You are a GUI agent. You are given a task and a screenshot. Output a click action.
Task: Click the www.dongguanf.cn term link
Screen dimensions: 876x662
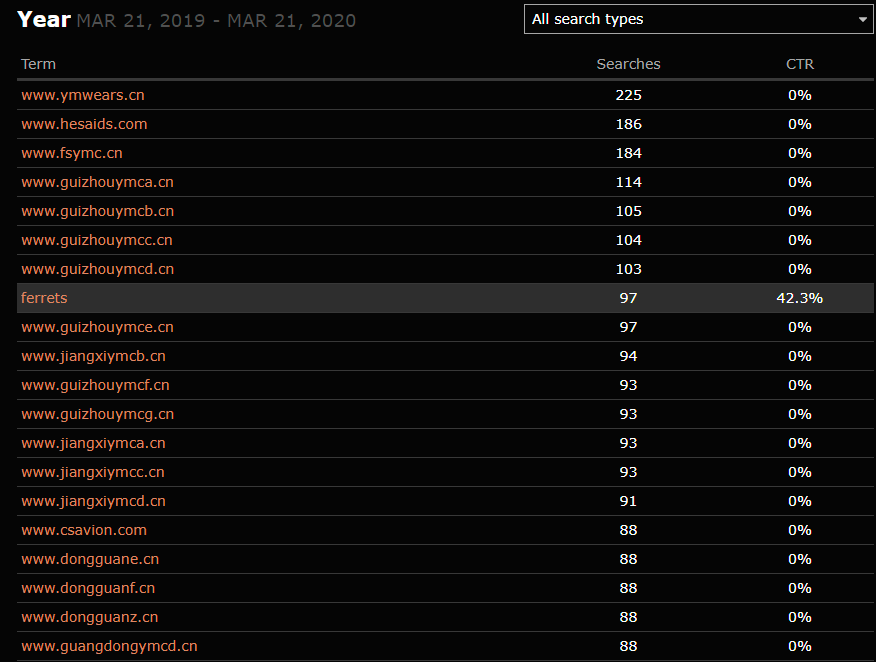(x=88, y=588)
